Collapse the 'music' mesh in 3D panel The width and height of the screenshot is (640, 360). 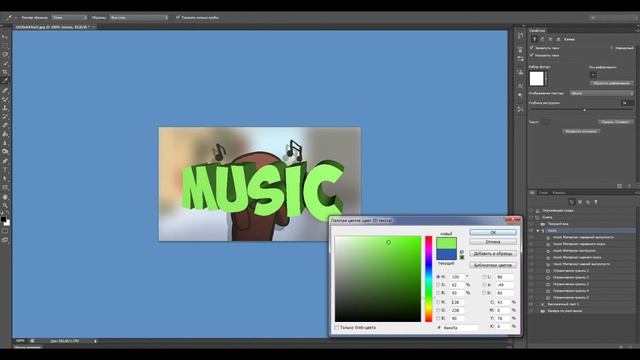click(x=538, y=231)
